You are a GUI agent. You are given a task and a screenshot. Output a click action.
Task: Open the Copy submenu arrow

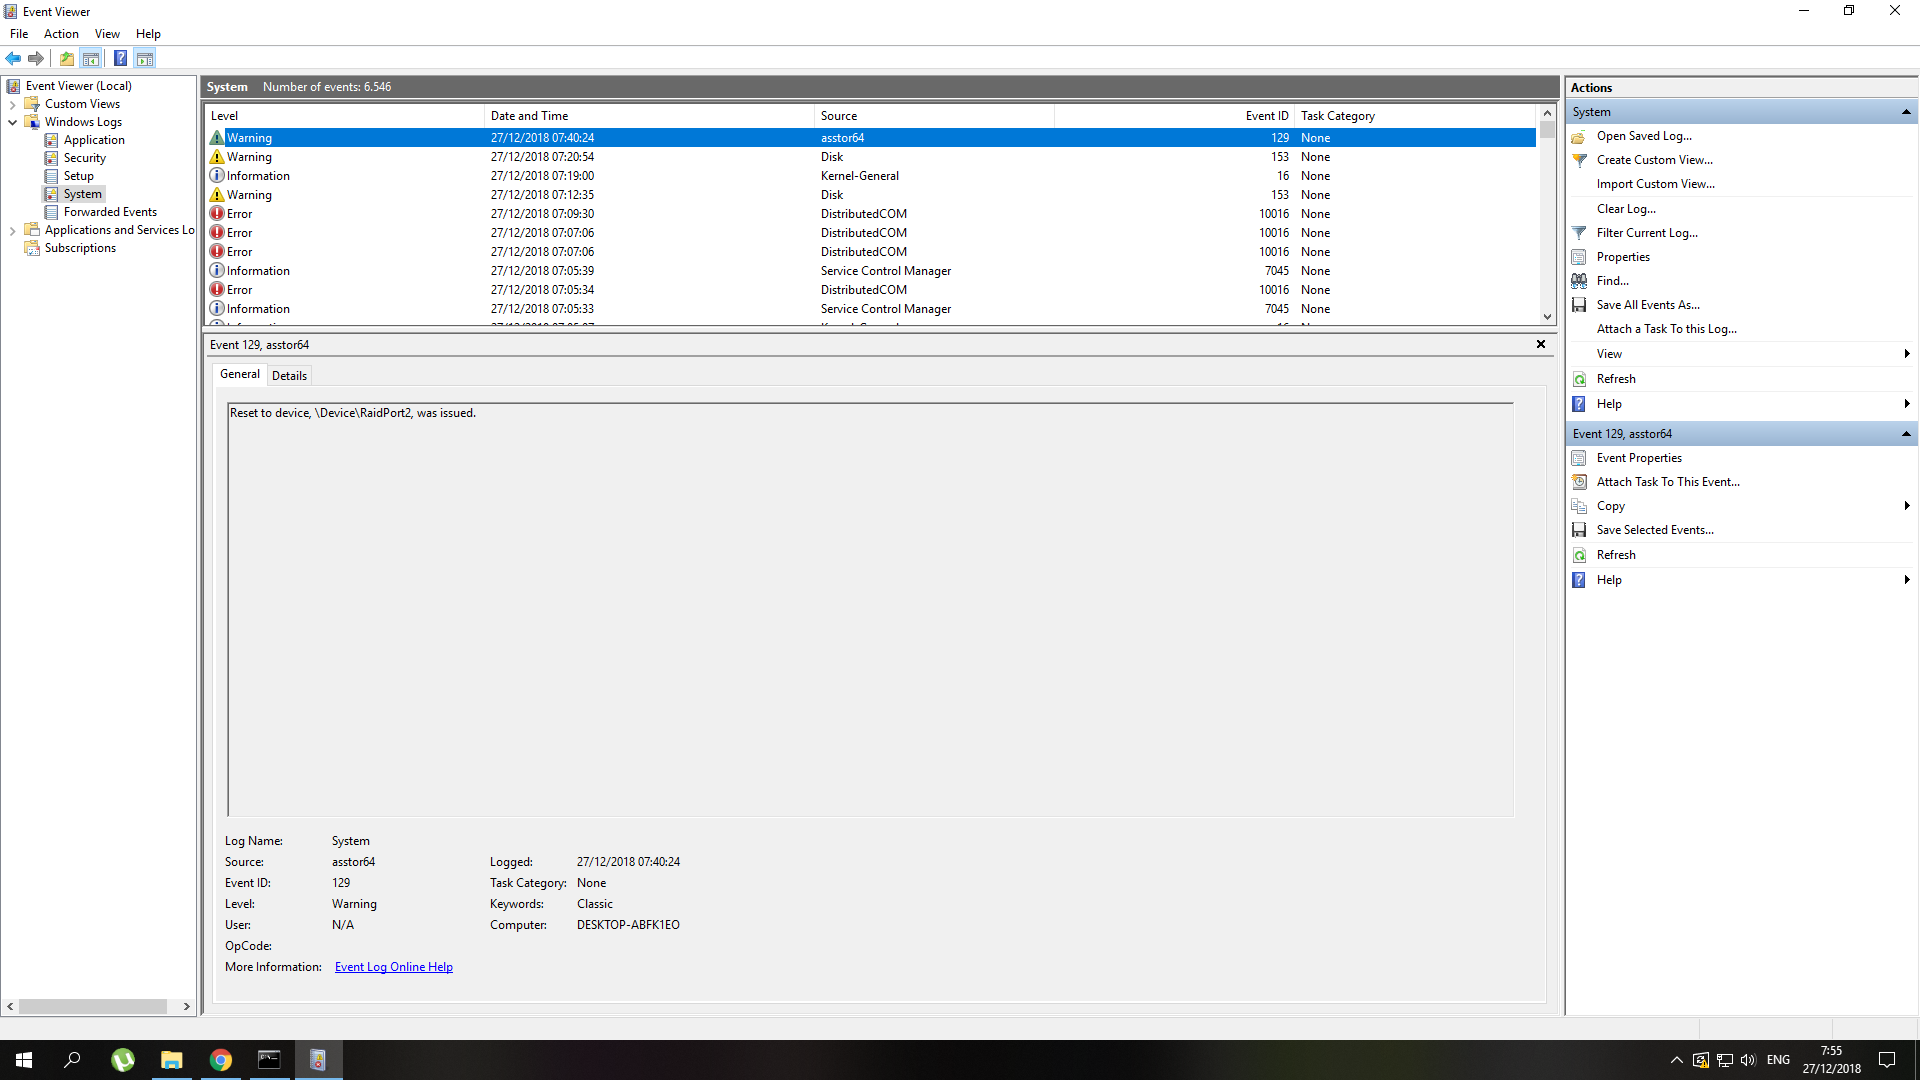coord(1906,506)
